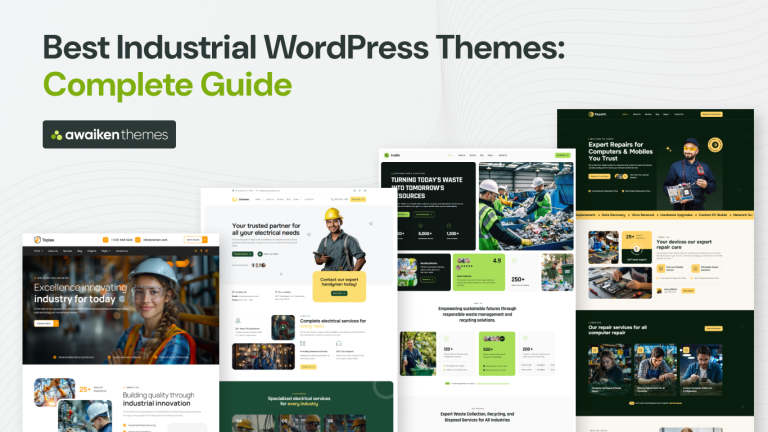Click the green header button in Ecobin theme
Image resolution: width=768 pixels, height=432 pixels.
point(562,155)
